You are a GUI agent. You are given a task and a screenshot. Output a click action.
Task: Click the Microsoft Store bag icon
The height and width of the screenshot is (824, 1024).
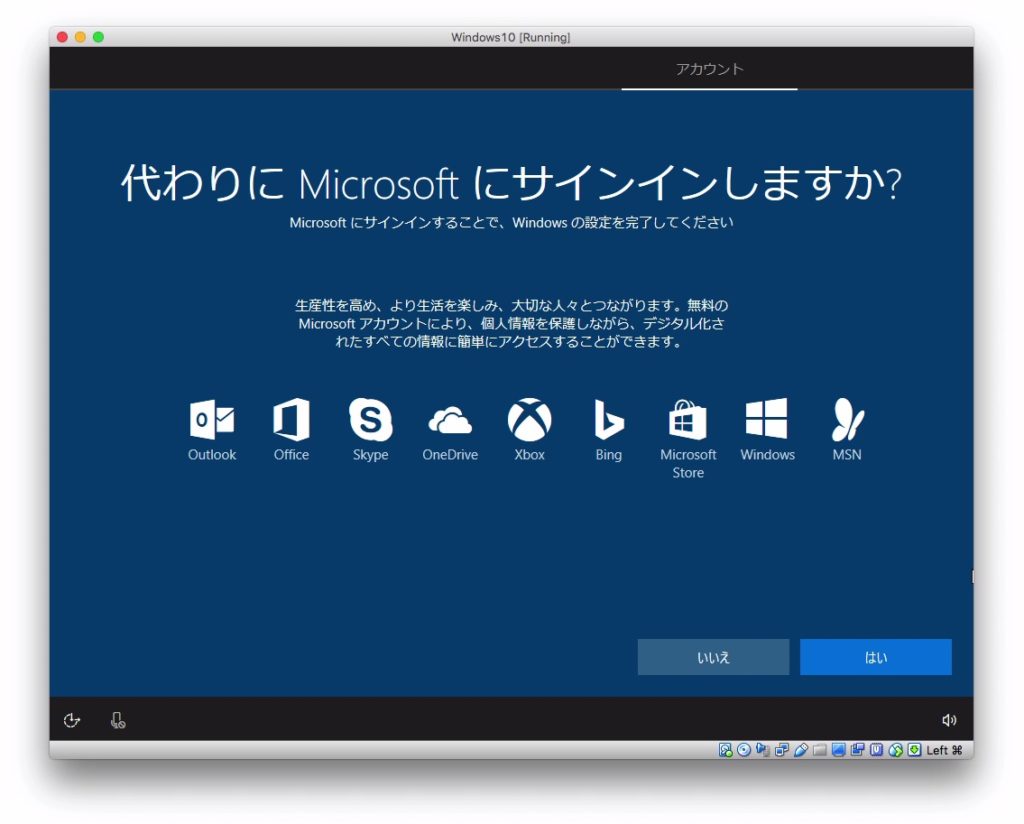click(x=688, y=419)
